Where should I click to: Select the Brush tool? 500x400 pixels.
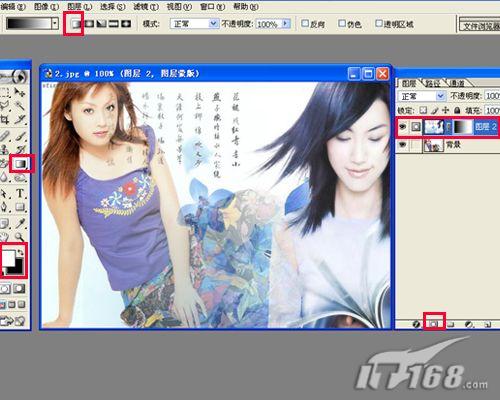tap(20, 136)
